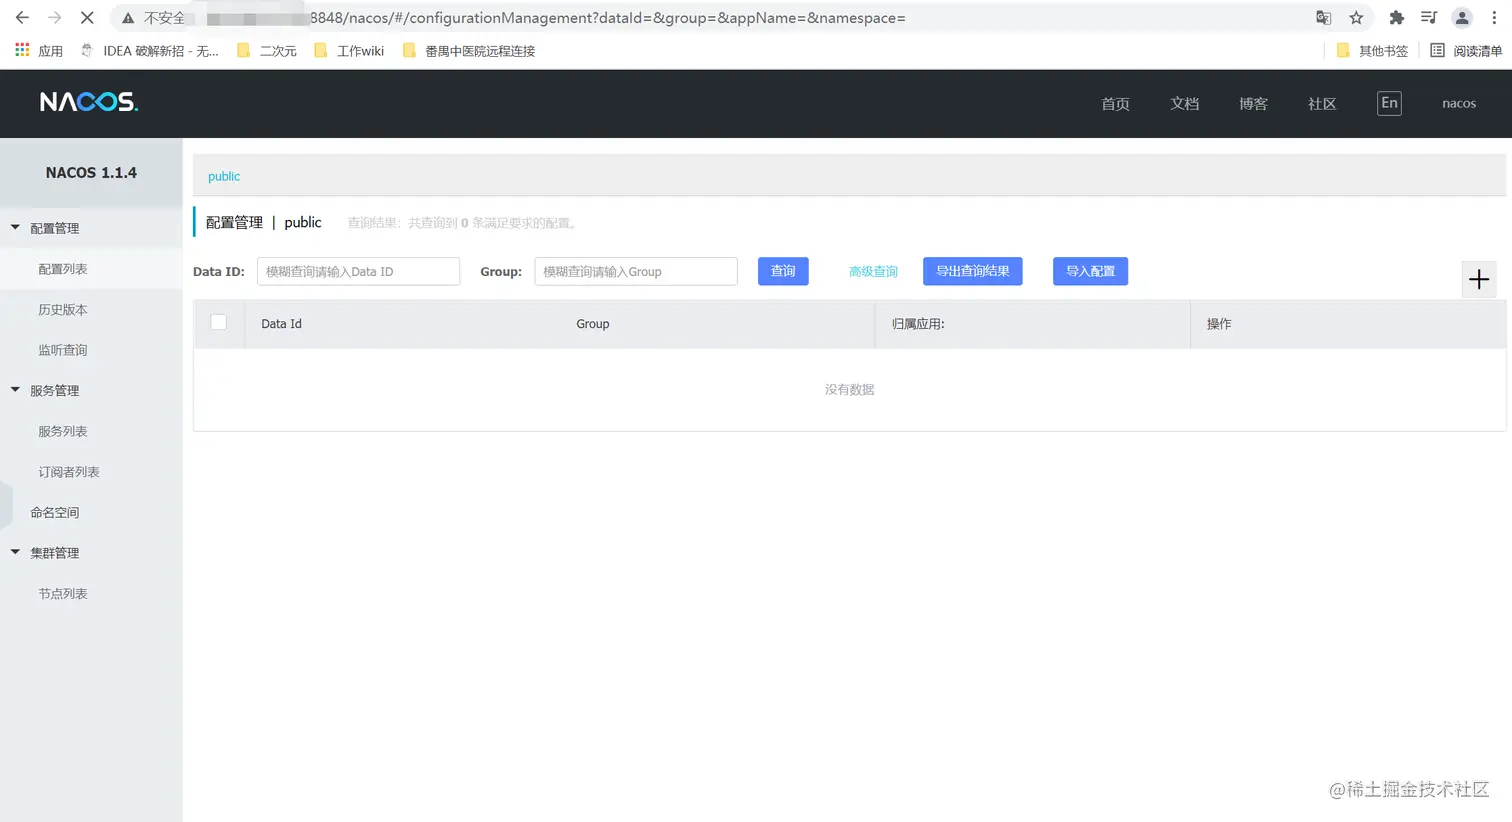The height and width of the screenshot is (822, 1512).
Task: Stop loading the current page
Action: pyautogui.click(x=87, y=18)
